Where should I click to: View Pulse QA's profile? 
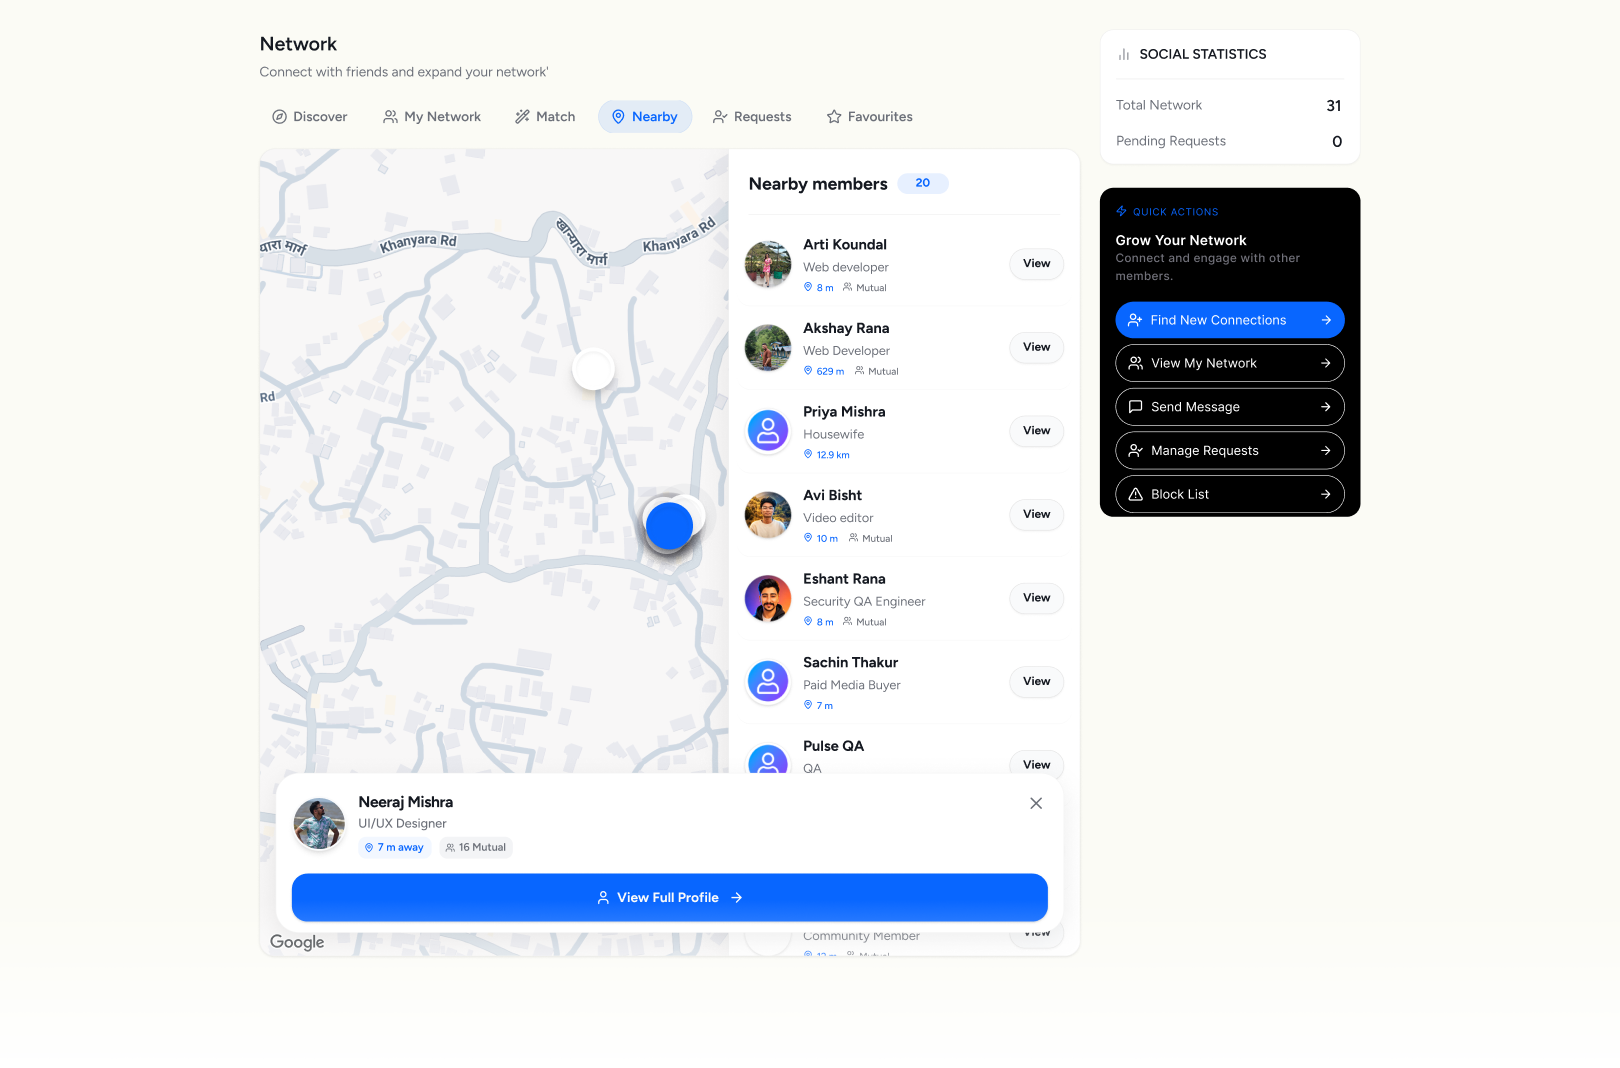click(x=1036, y=764)
